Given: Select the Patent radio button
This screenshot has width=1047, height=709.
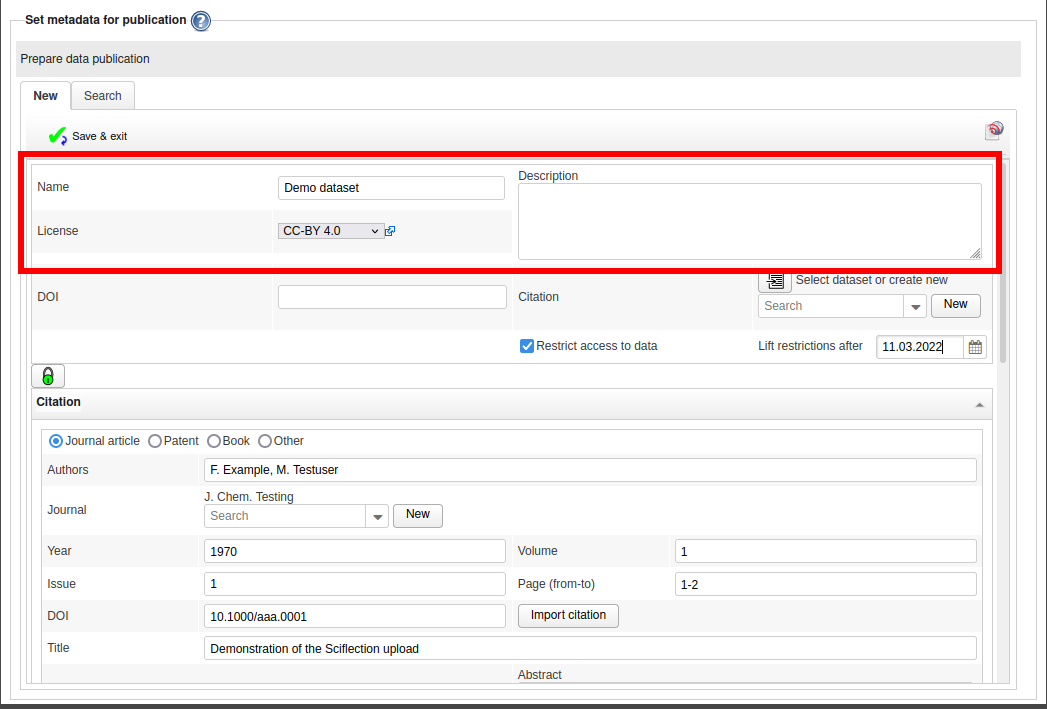Looking at the screenshot, I should pos(155,441).
